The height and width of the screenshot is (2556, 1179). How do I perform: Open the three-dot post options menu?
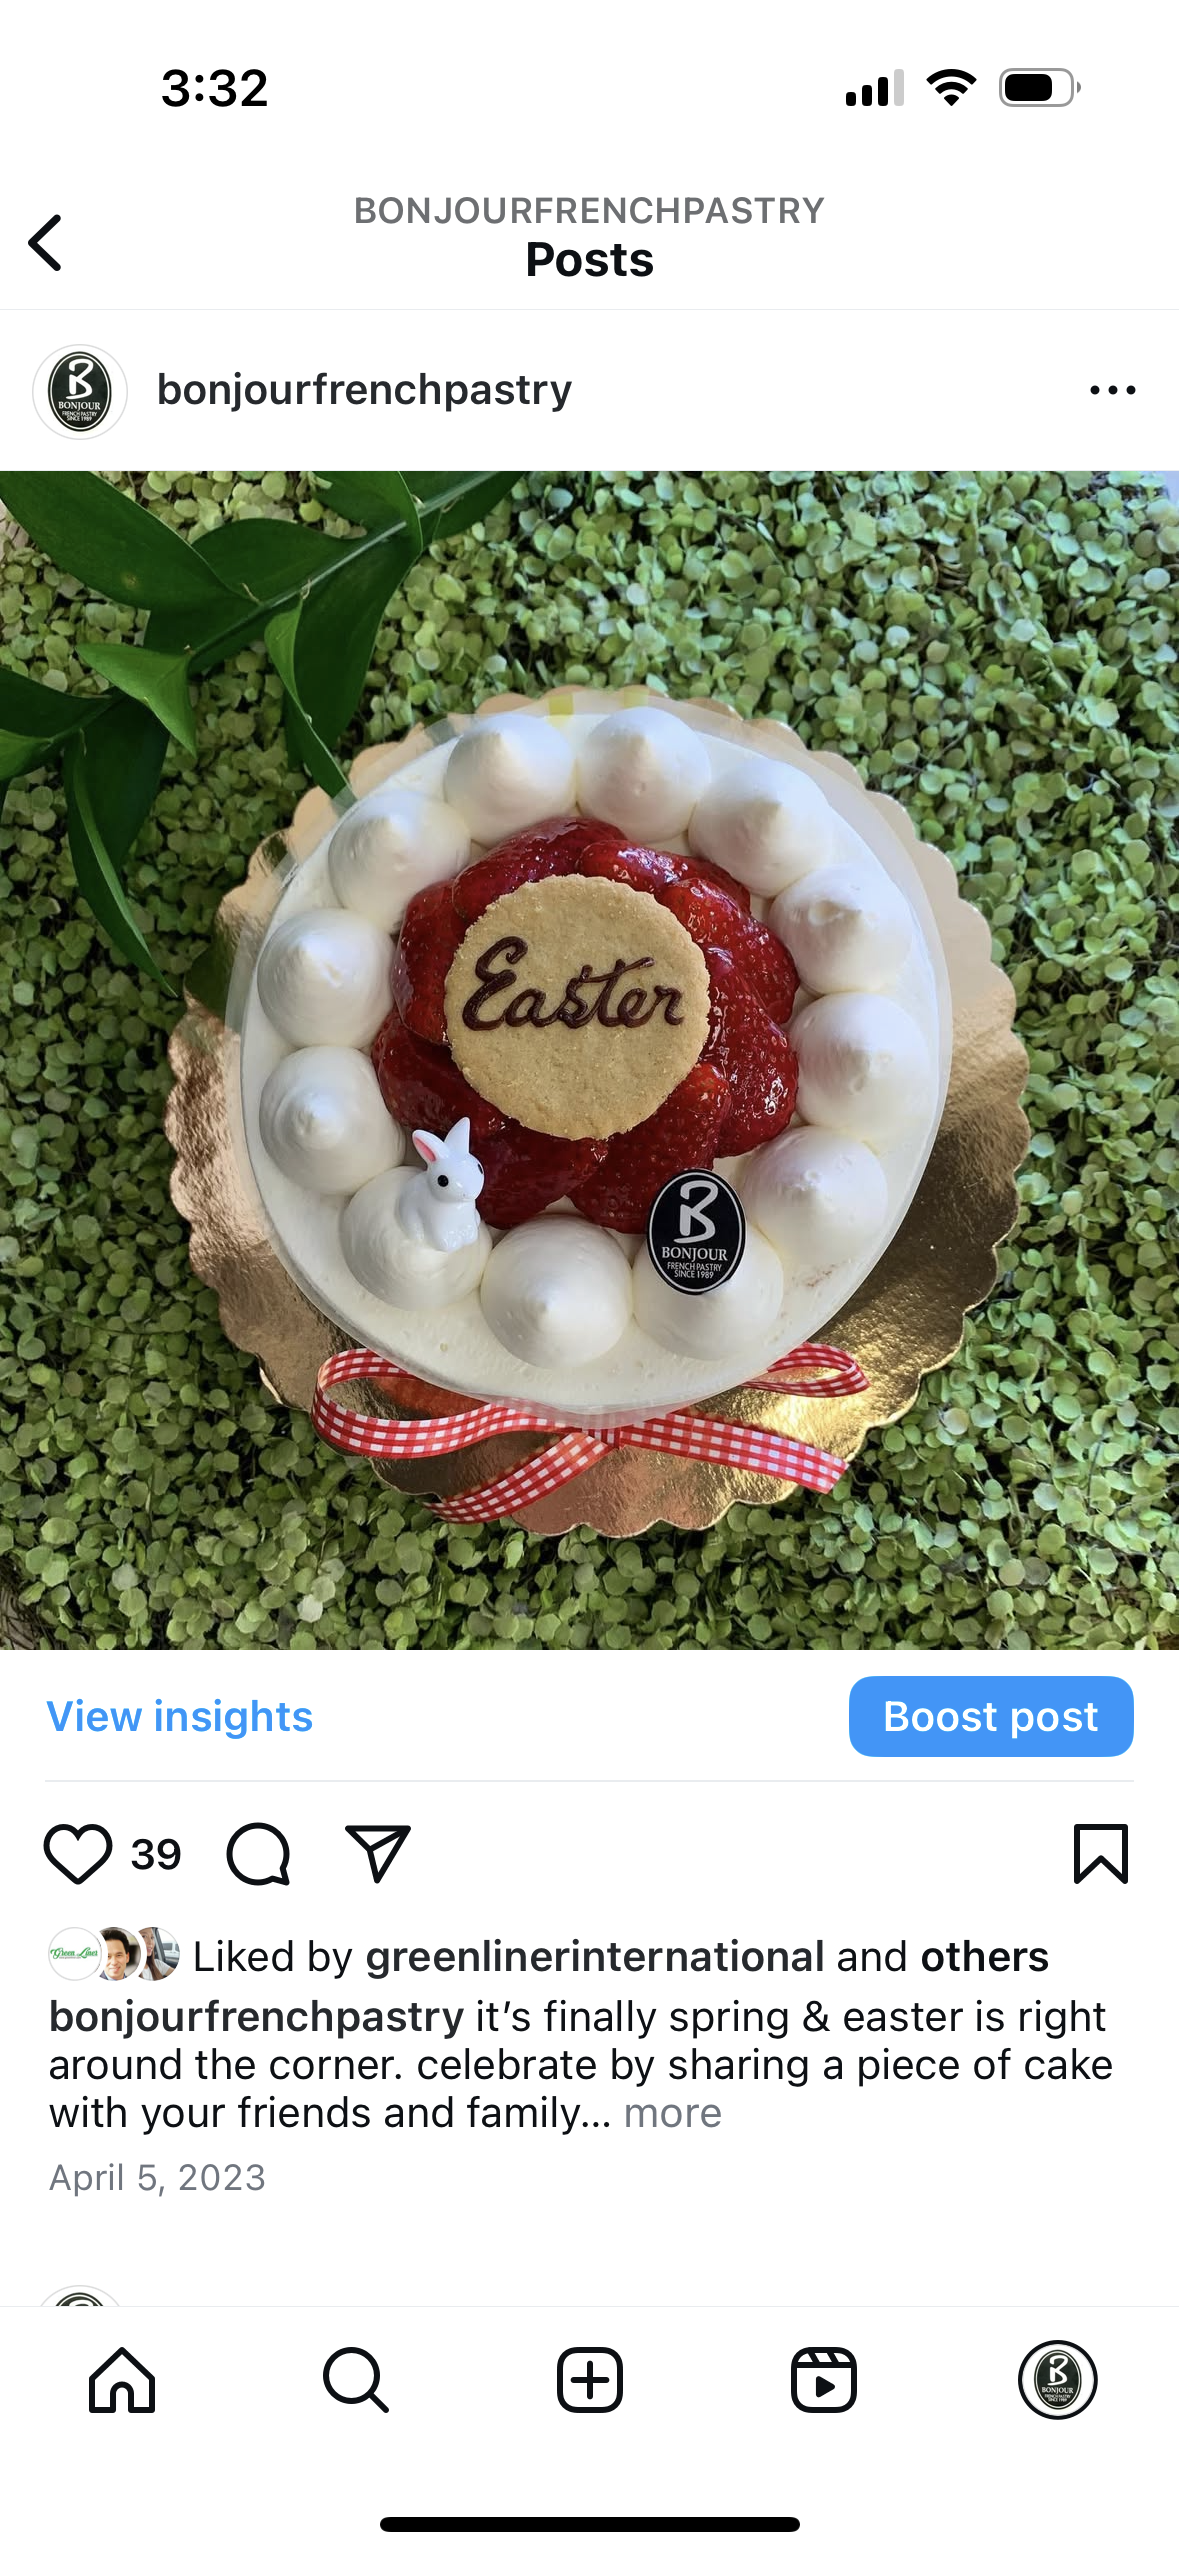[x=1112, y=390]
